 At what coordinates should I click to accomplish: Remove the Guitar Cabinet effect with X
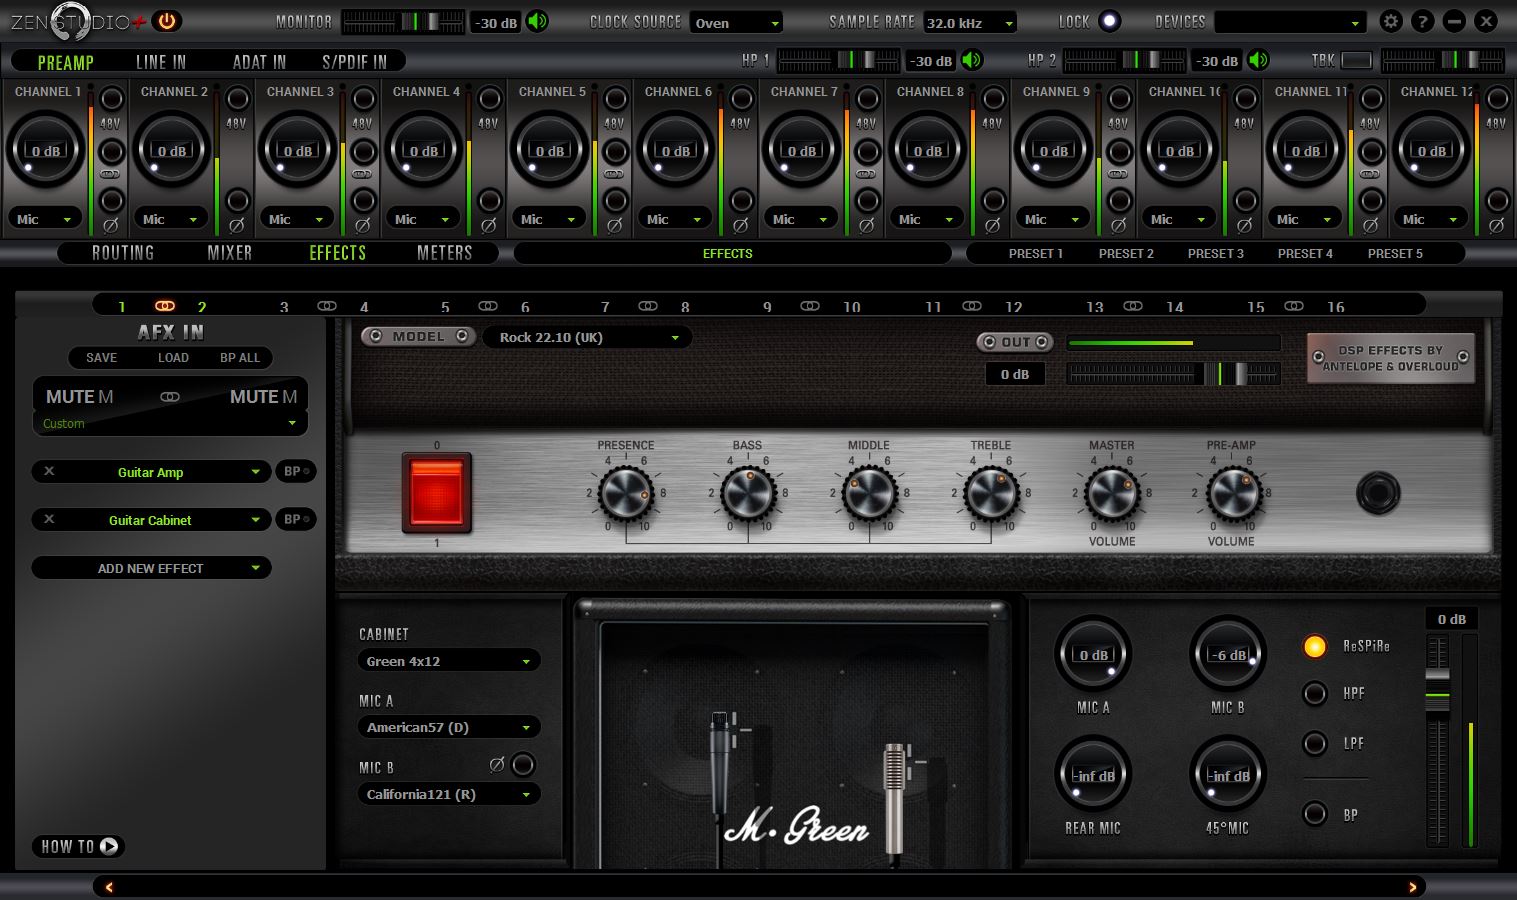[49, 519]
